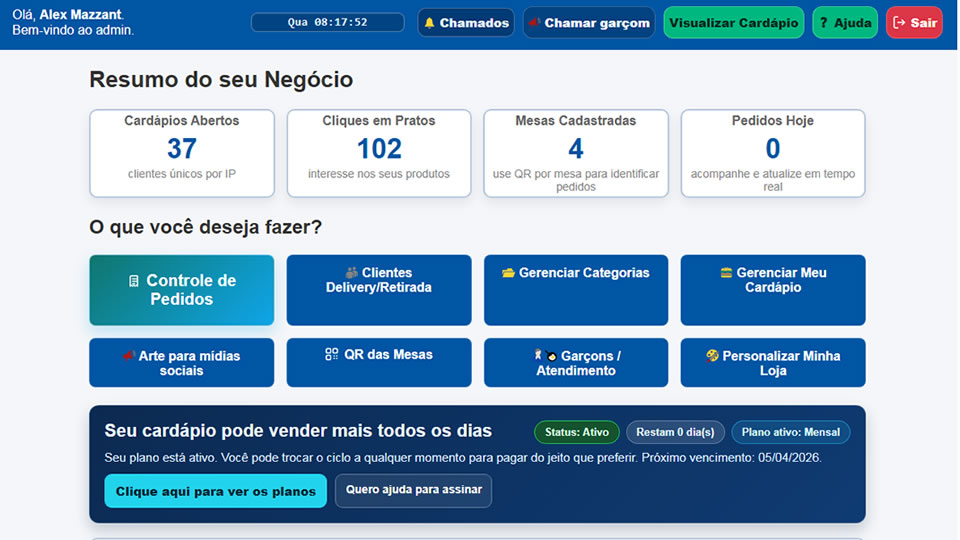The height and width of the screenshot is (540, 960).
Task: Click the exit arrow icon on Sair
Action: 899,23
